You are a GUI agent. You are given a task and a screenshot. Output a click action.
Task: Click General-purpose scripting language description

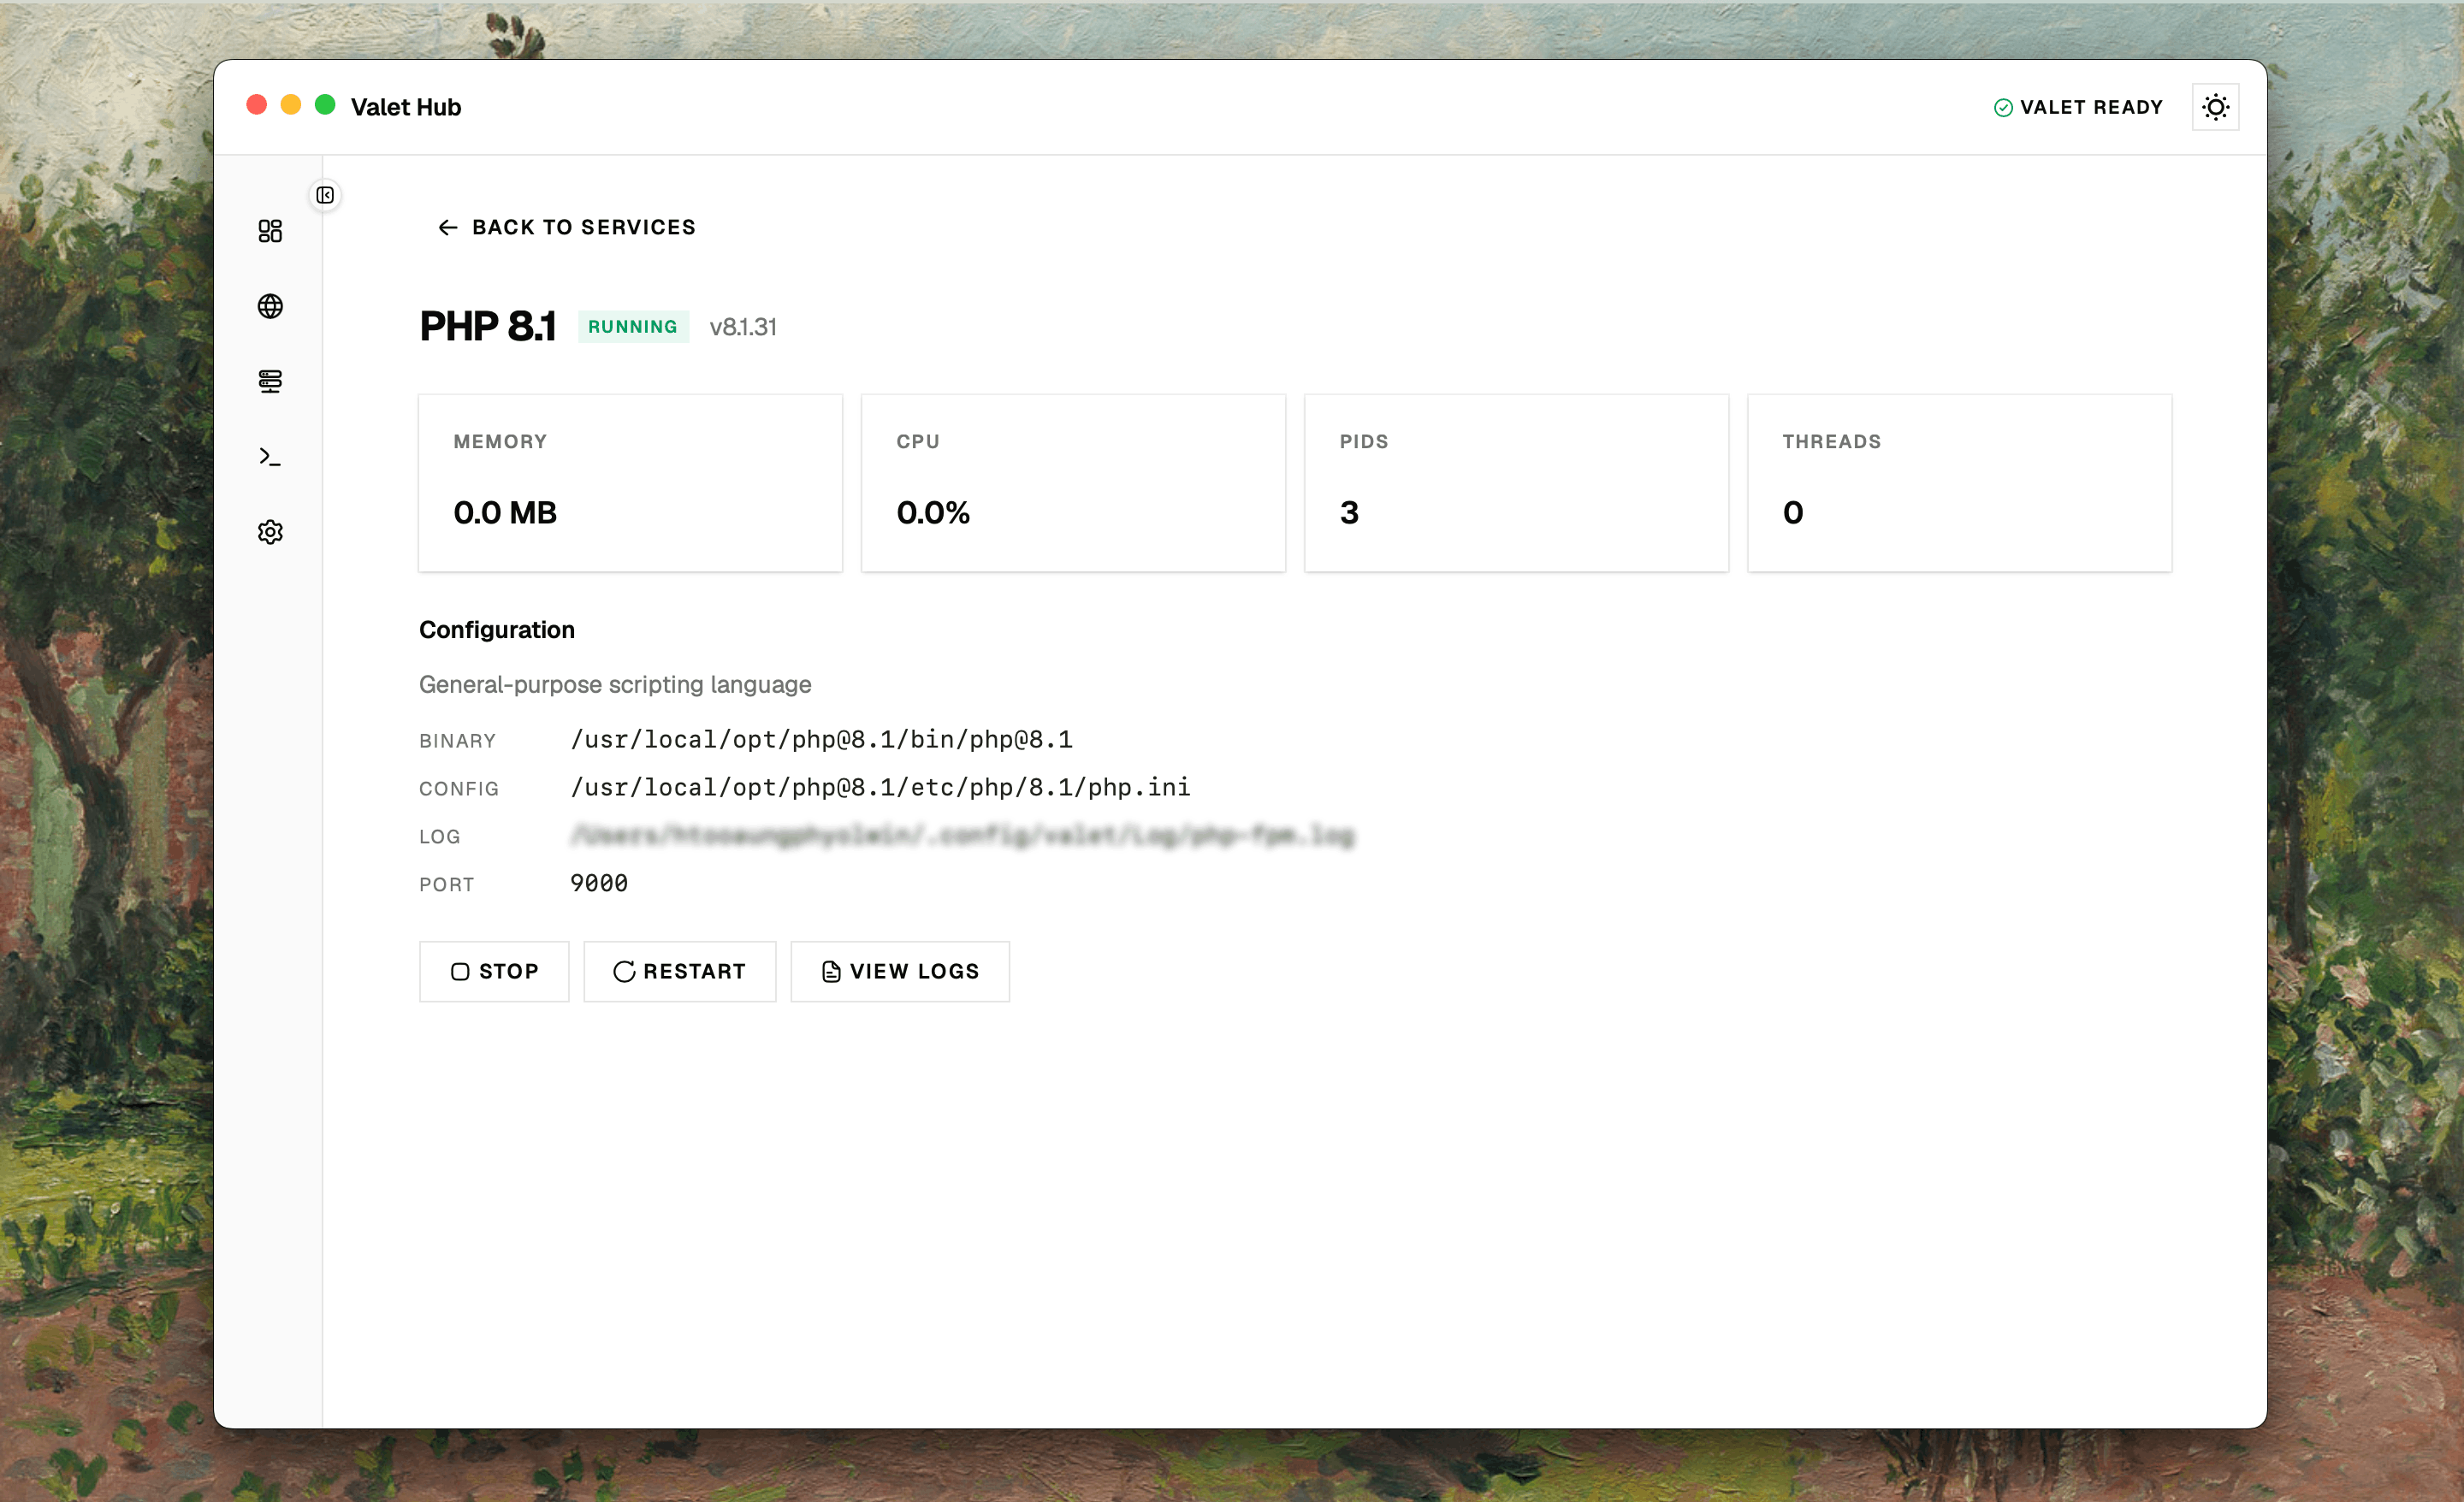(615, 685)
